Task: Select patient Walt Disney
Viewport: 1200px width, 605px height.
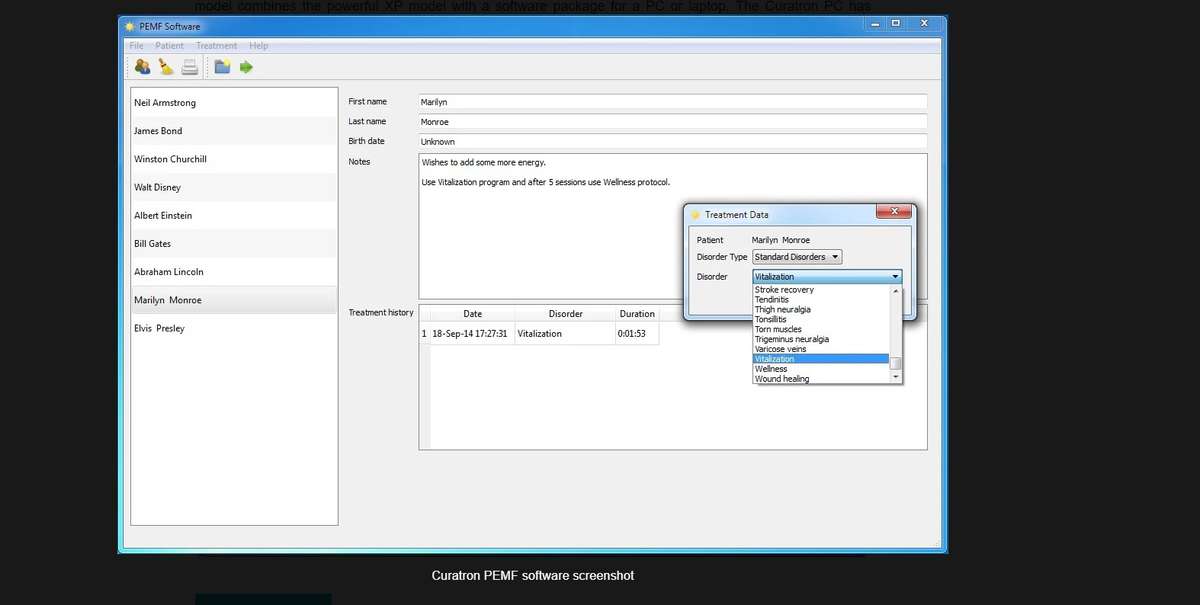Action: [x=234, y=187]
